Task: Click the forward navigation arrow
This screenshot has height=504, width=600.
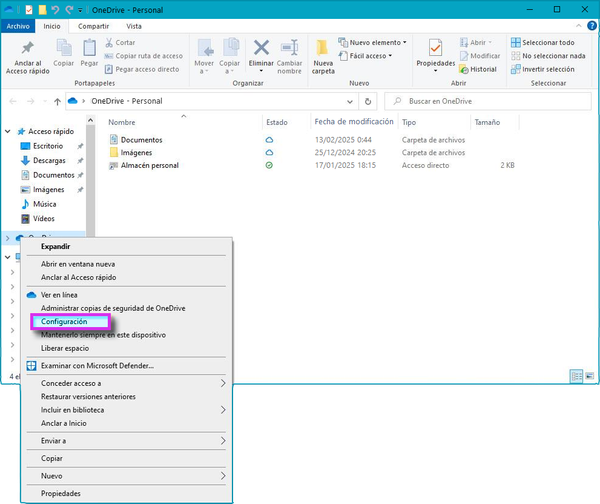Action: click(x=31, y=101)
